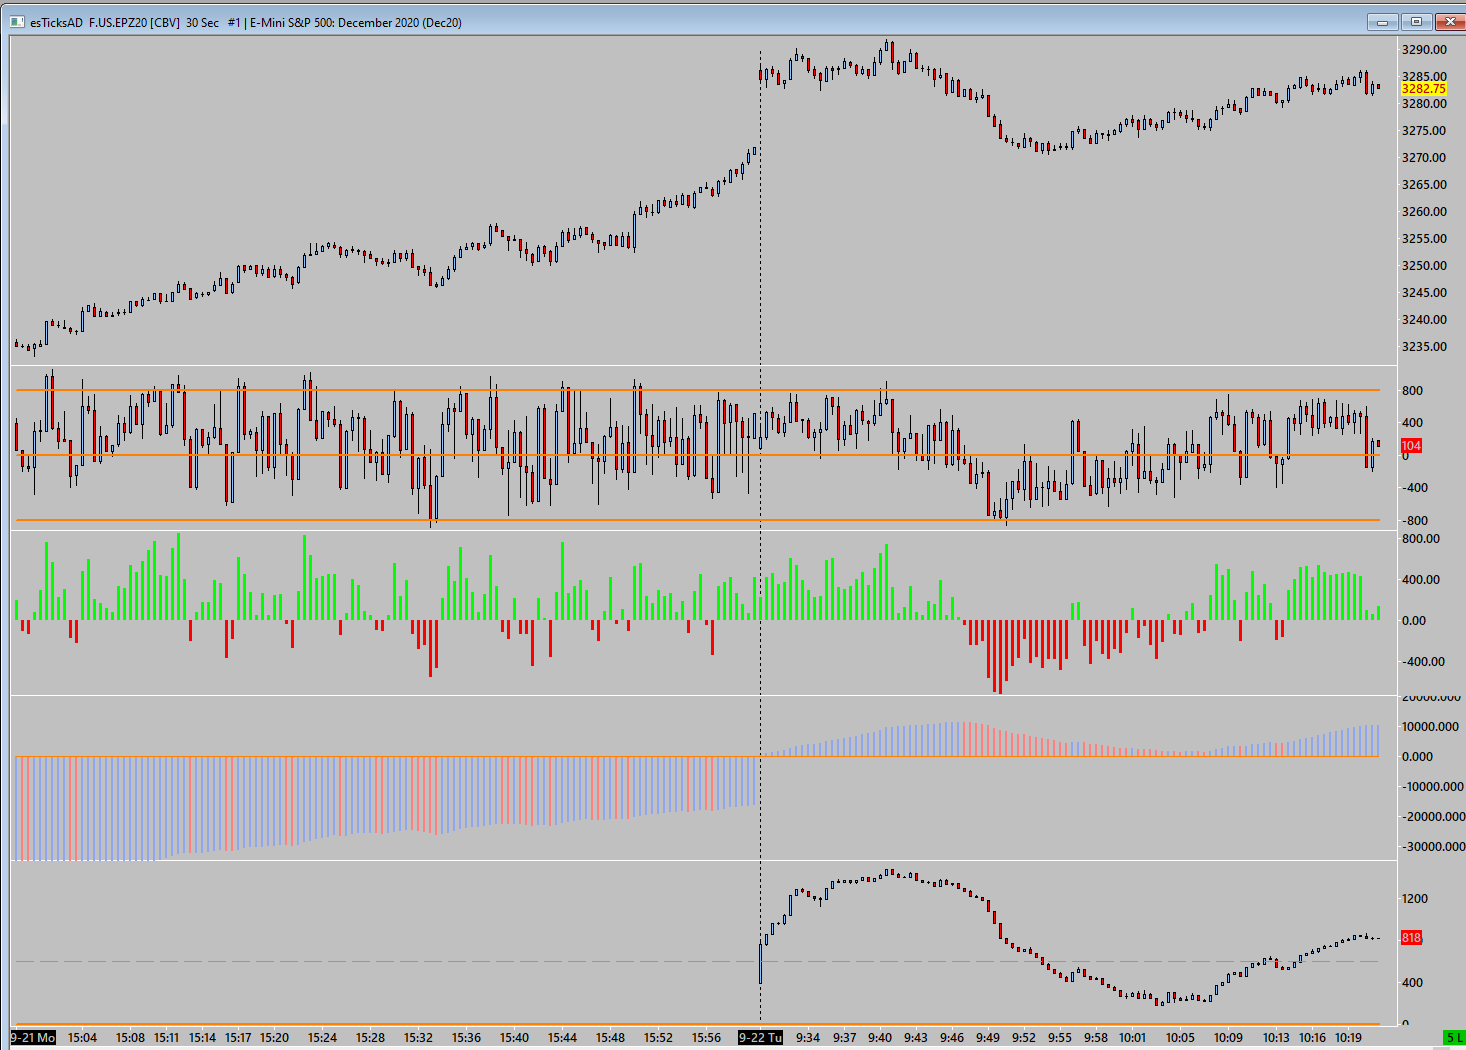Image resolution: width=1466 pixels, height=1050 pixels.
Task: Click the 10:09 time axis label
Action: click(1228, 1038)
